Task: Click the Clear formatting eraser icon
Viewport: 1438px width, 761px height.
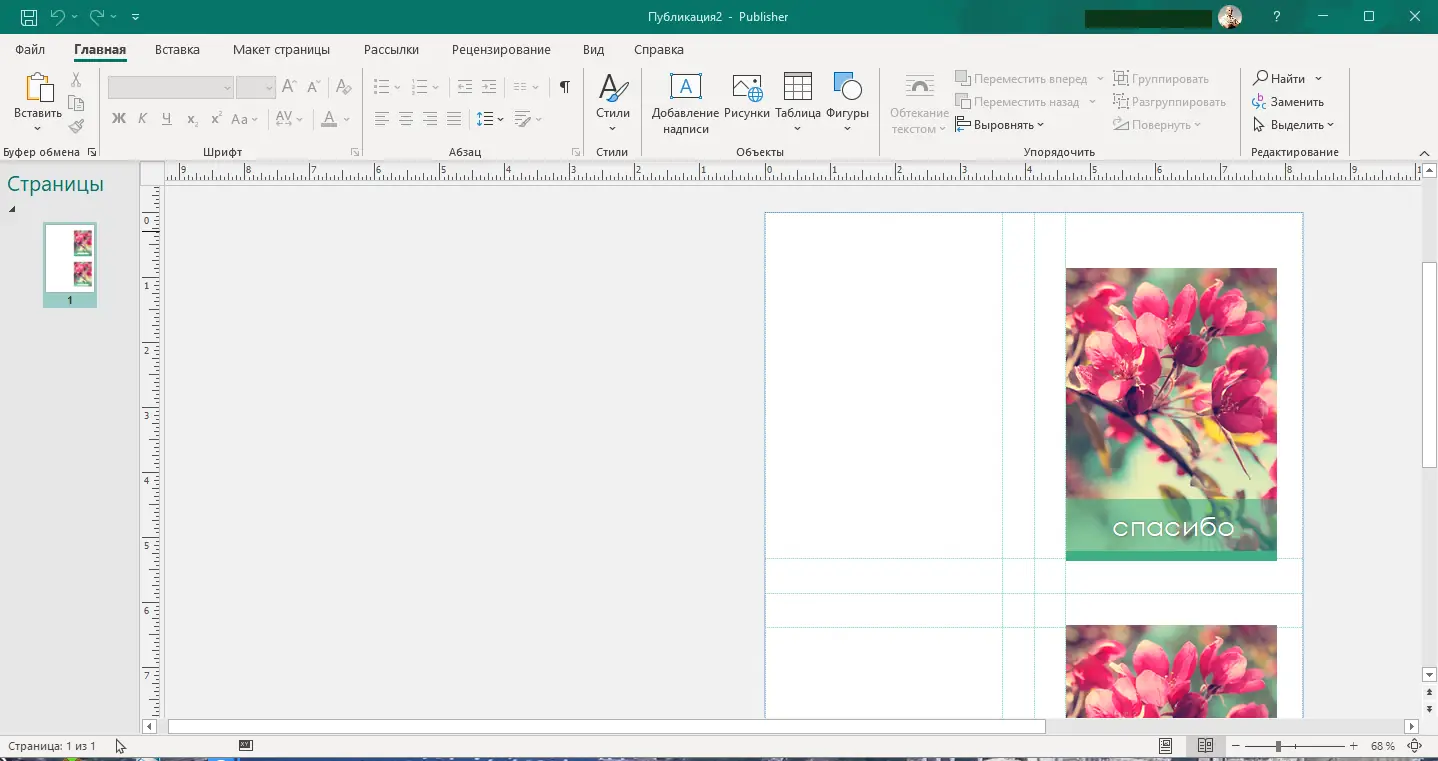Action: (343, 87)
